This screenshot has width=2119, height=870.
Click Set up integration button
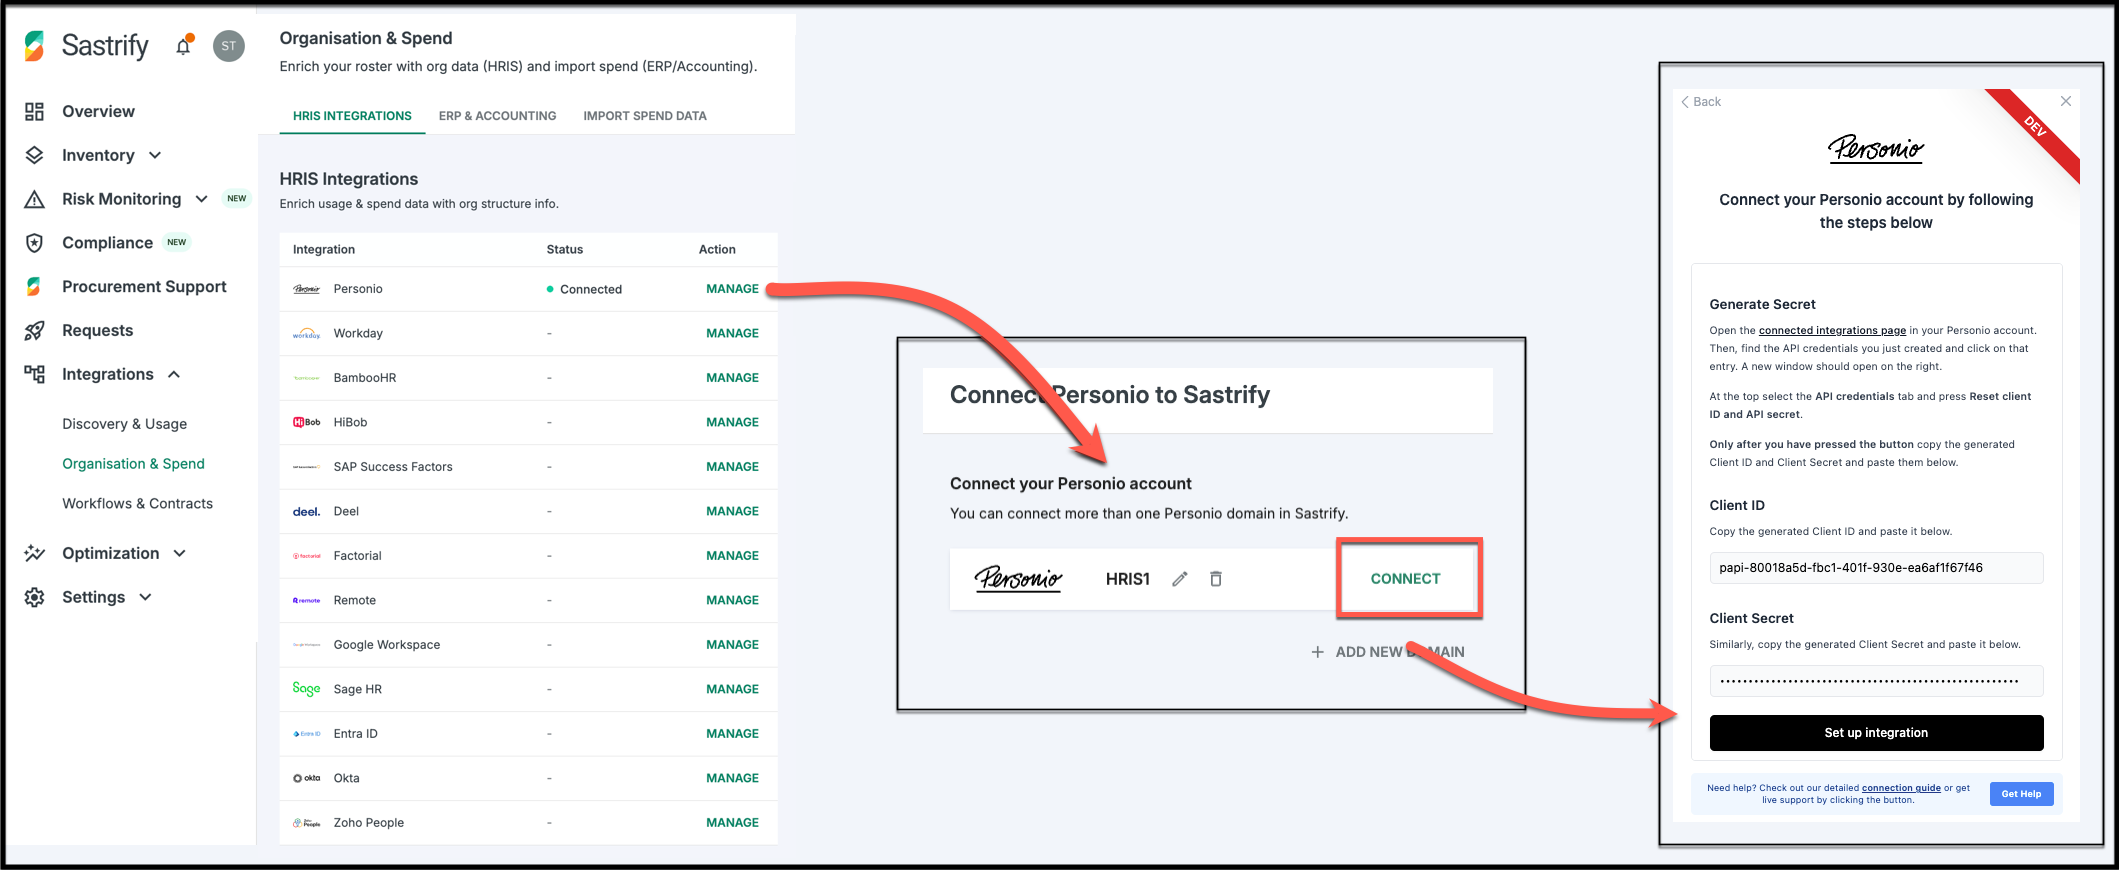(1876, 733)
